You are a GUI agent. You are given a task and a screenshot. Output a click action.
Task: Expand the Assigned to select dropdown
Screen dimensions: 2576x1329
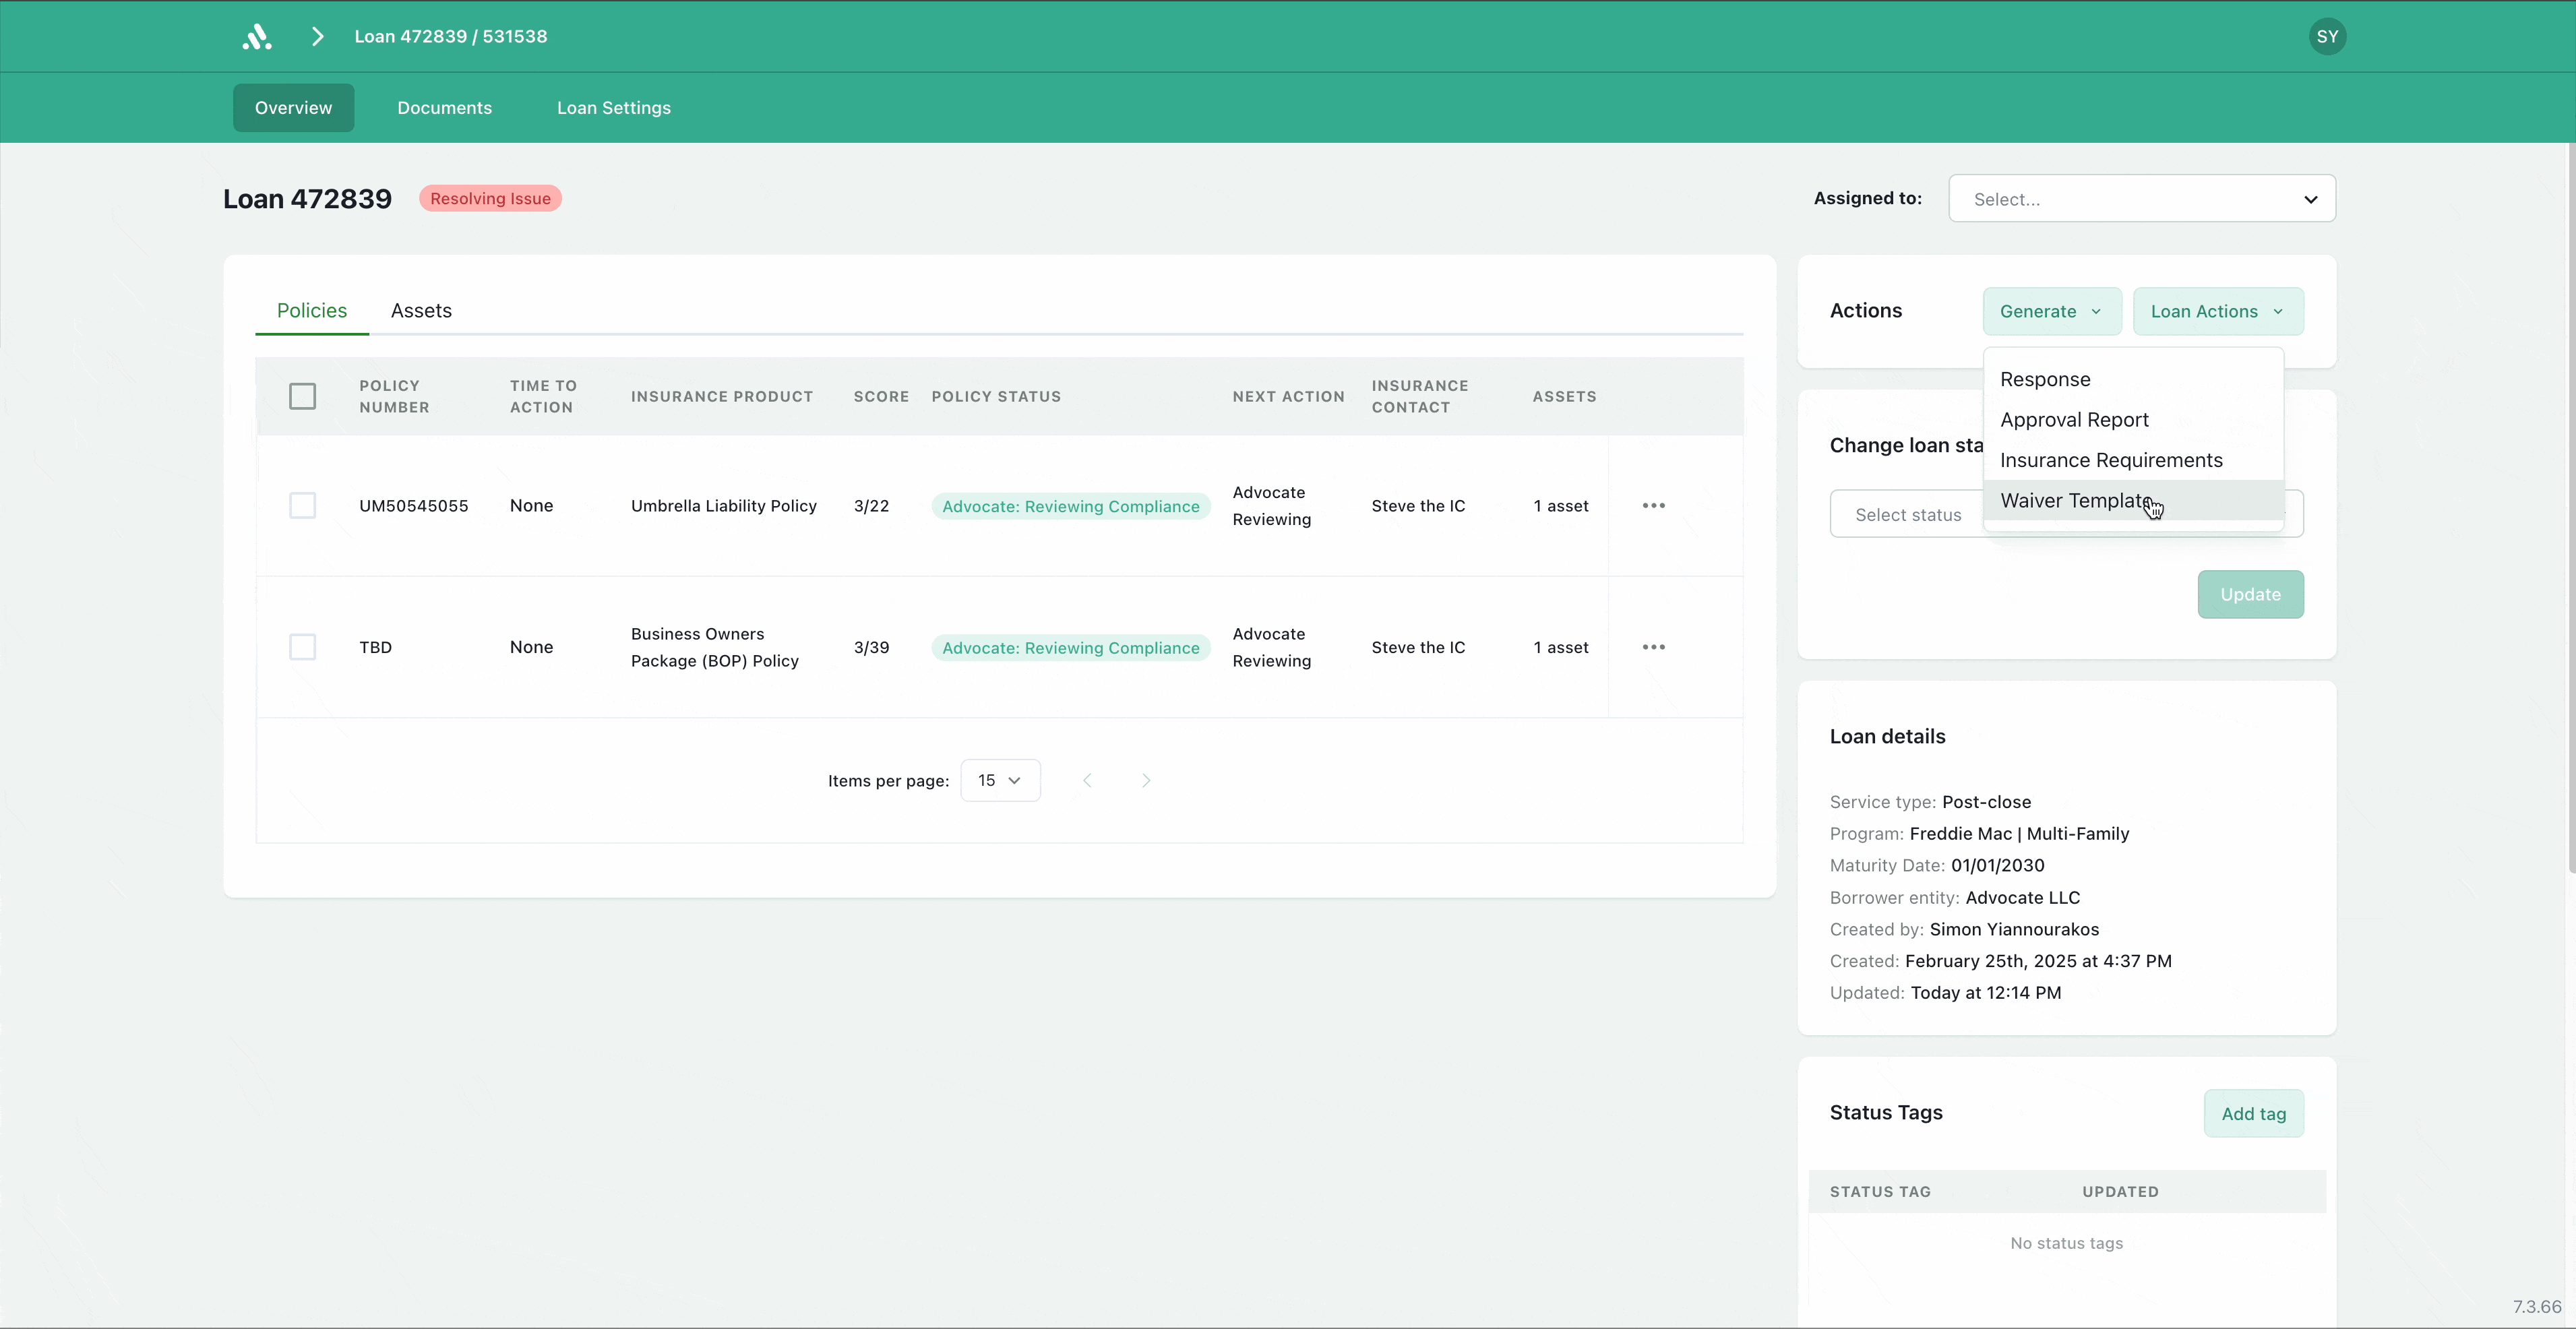click(x=2141, y=199)
